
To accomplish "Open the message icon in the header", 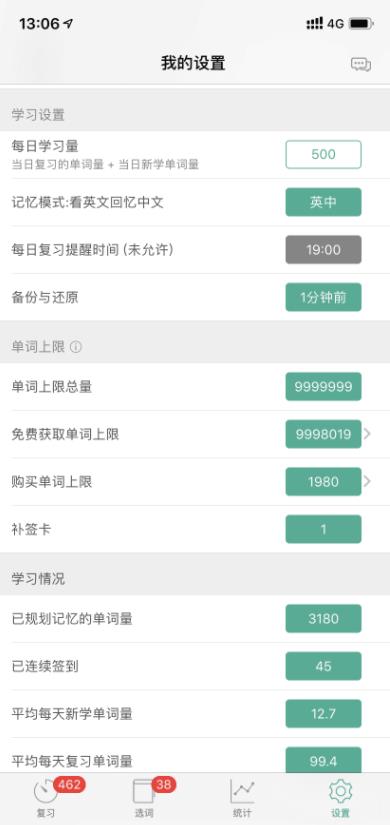I will pos(361,64).
